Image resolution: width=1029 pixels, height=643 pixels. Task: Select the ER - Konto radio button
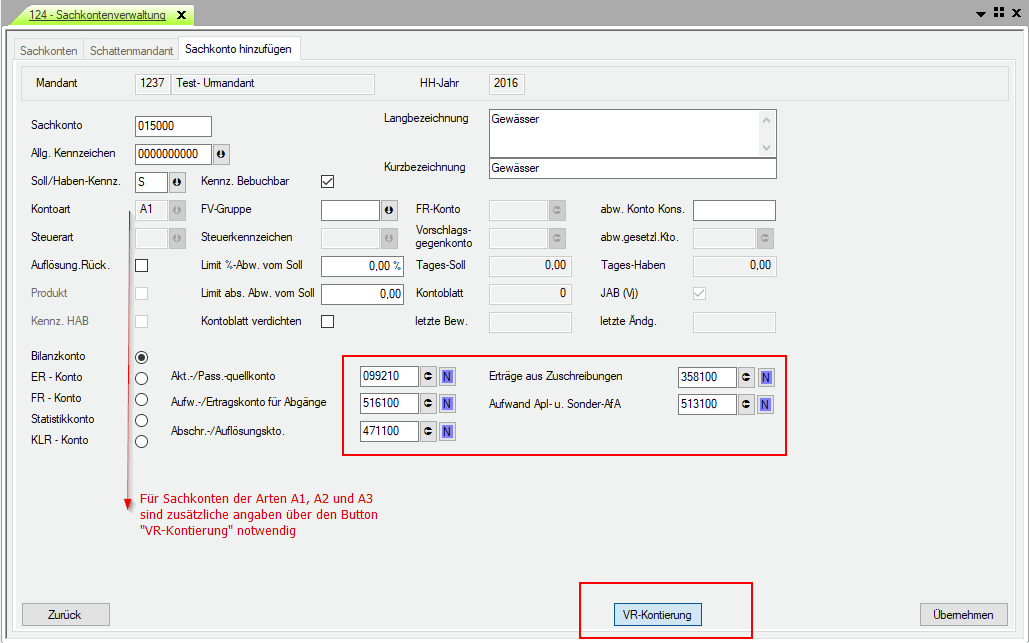141,378
